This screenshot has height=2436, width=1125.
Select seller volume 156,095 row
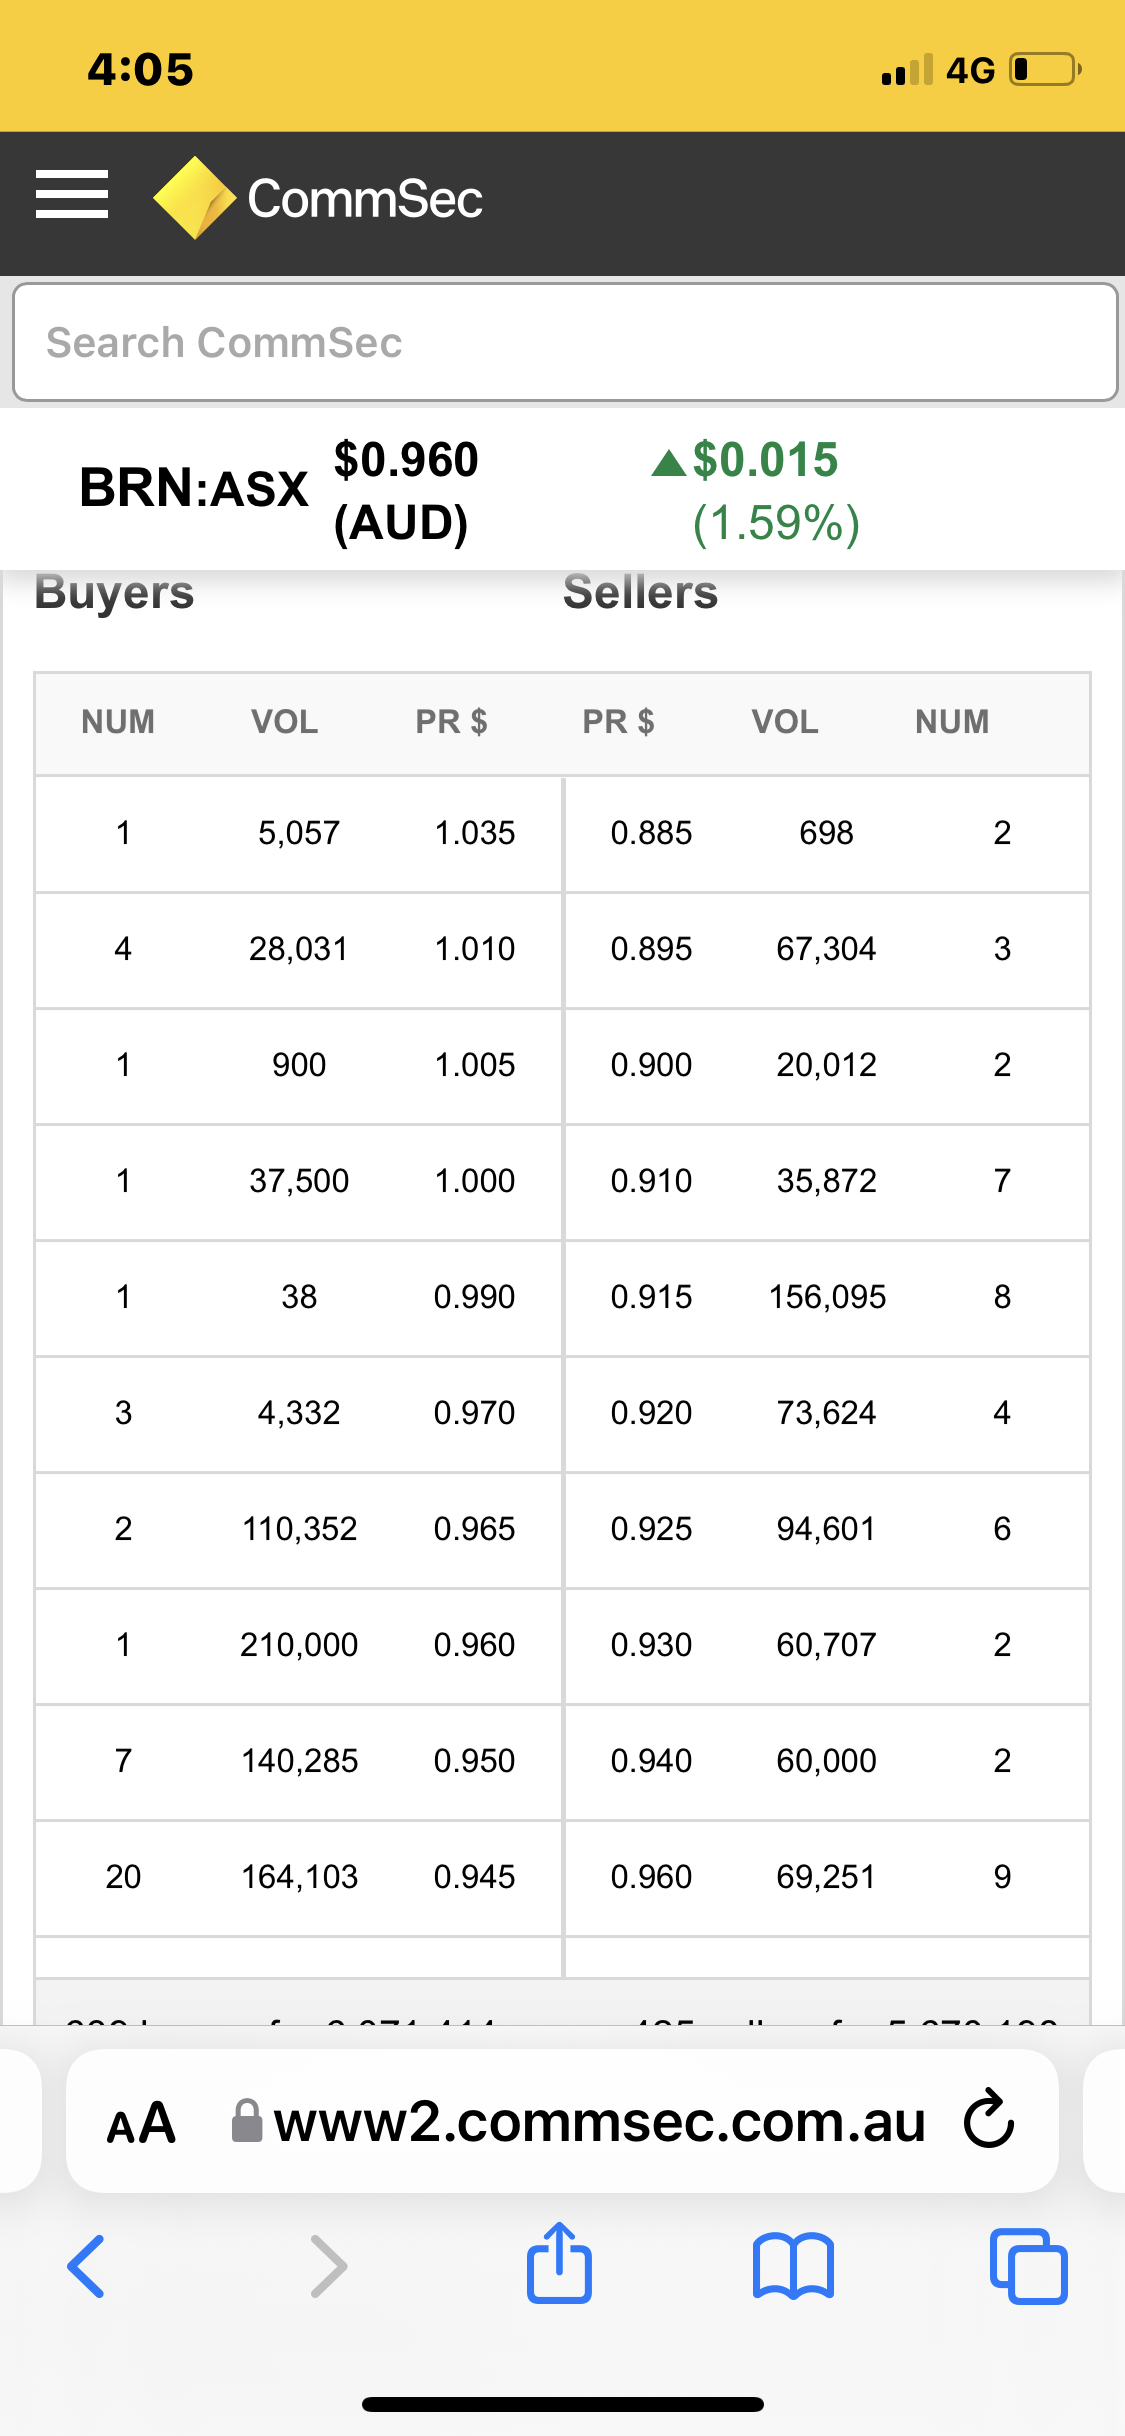(x=827, y=1297)
